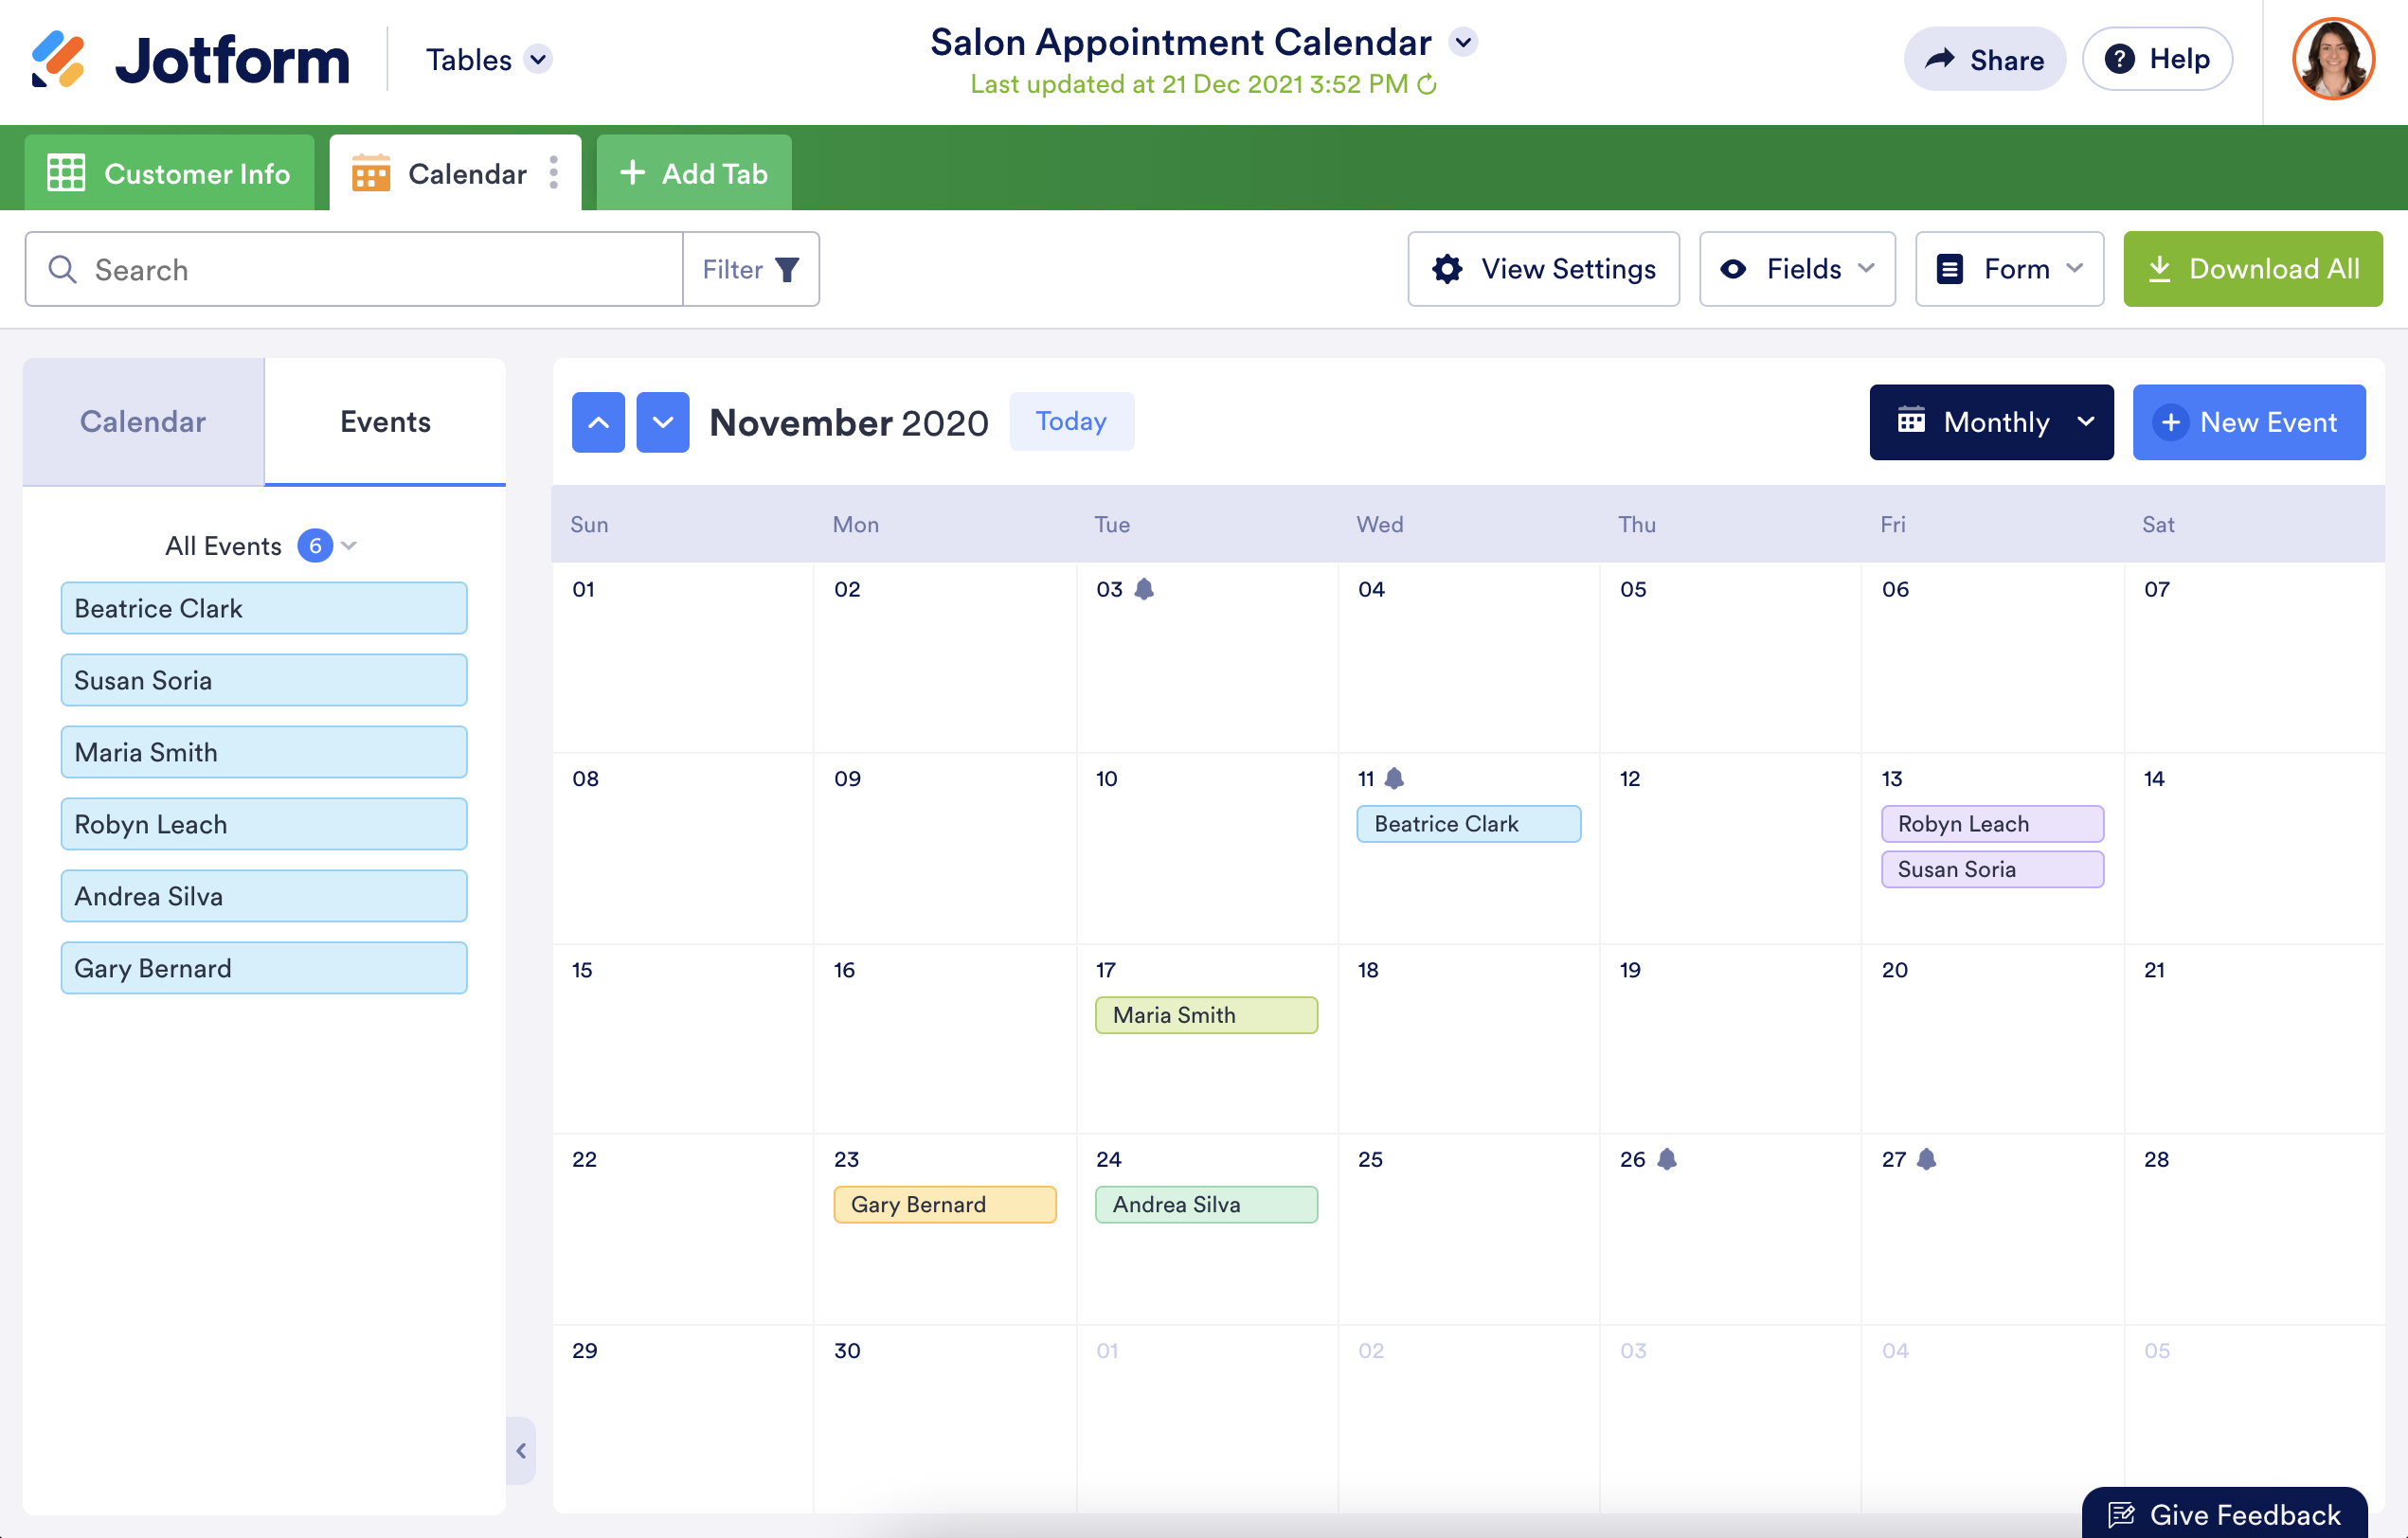Open Calendar tab three-dot options menu
Screen dimensions: 2408x1538
[554, 173]
